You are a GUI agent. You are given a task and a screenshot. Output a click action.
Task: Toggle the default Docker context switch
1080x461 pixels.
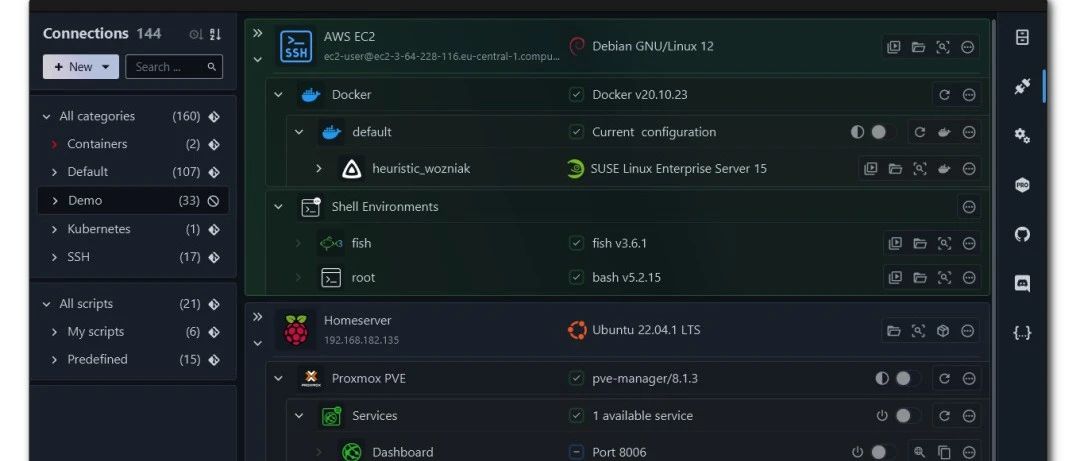884,132
